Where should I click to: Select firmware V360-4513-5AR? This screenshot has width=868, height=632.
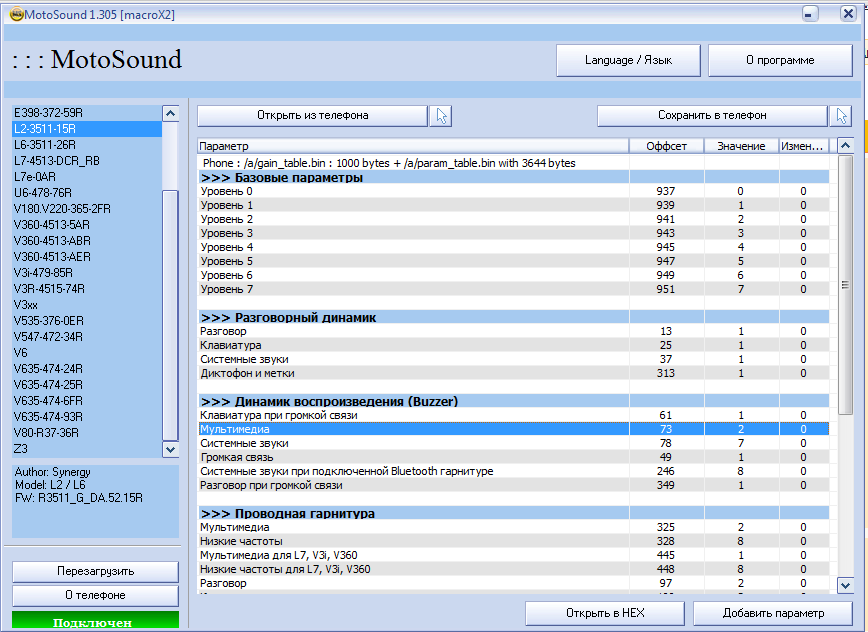coord(87,225)
